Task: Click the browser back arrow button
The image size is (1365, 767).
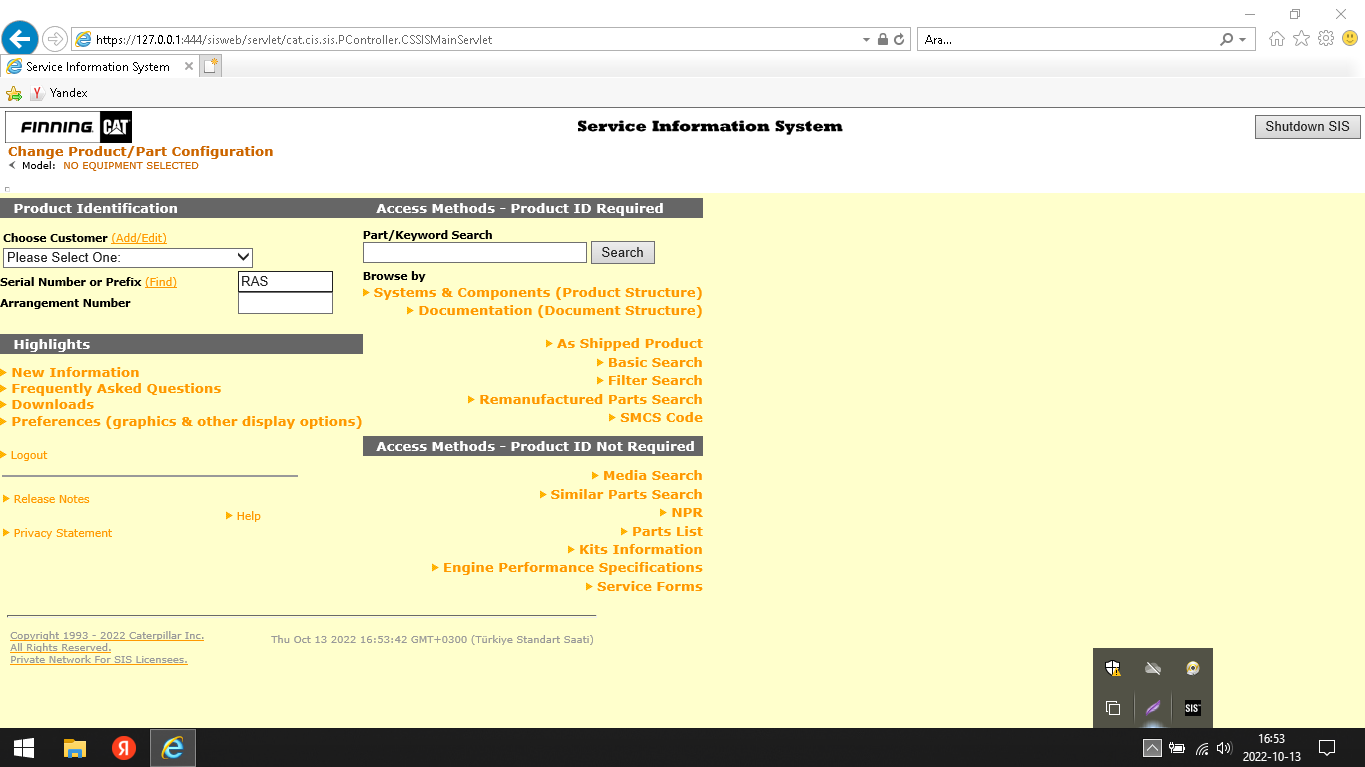Action: tap(20, 39)
